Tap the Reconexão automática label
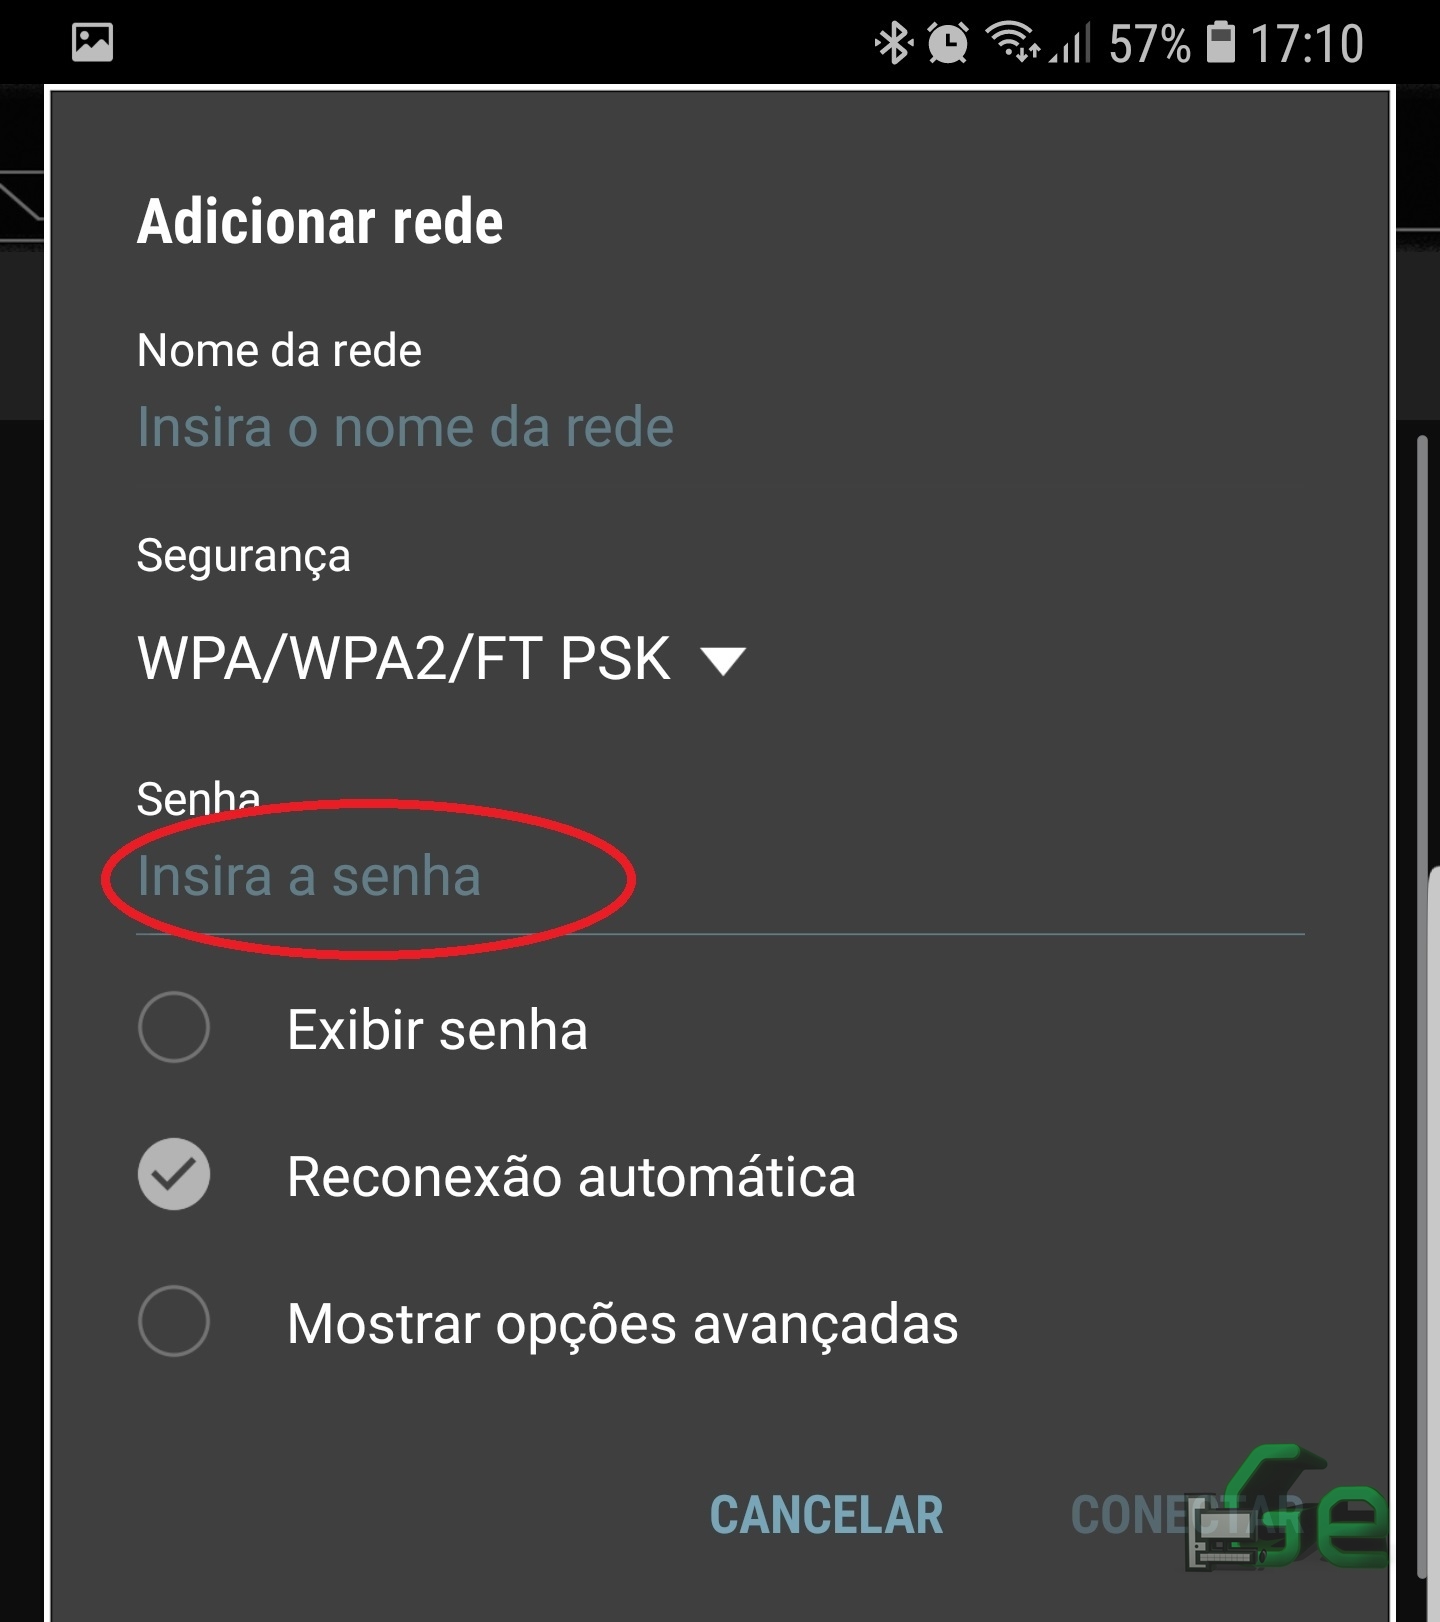This screenshot has width=1440, height=1622. pos(571,1177)
